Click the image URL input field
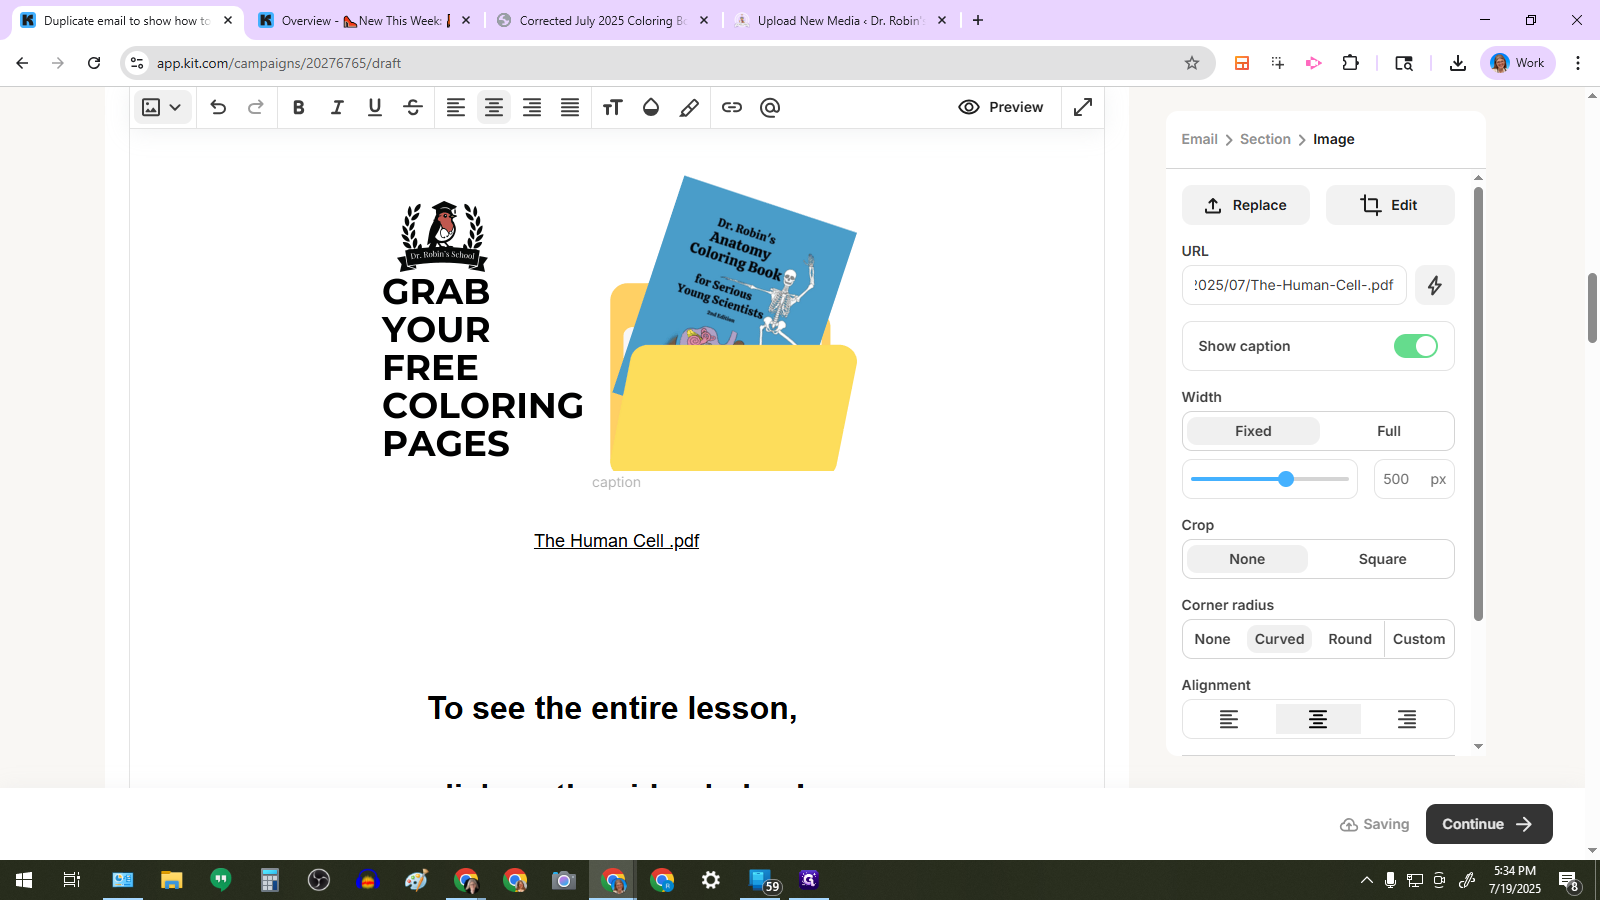Image resolution: width=1600 pixels, height=900 pixels. [1293, 285]
